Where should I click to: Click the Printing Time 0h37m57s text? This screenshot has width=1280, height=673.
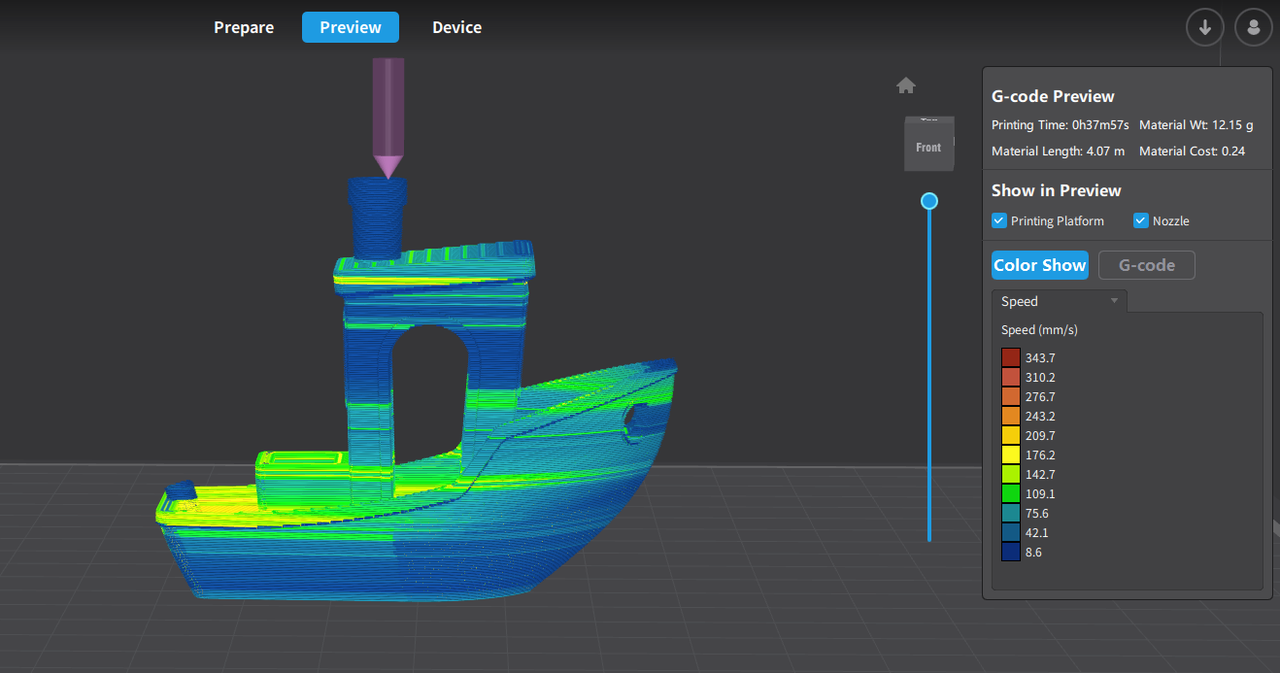pyautogui.click(x=1060, y=125)
